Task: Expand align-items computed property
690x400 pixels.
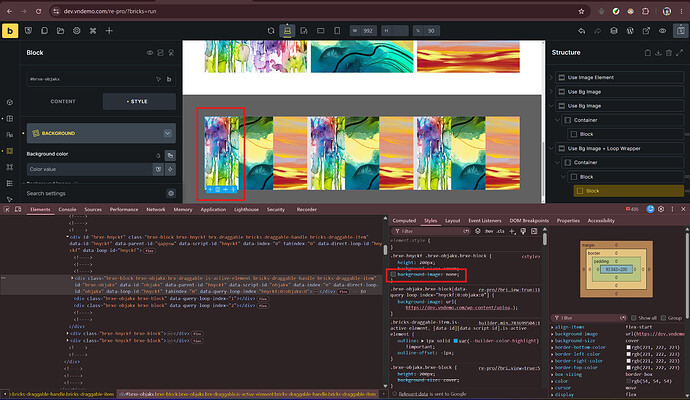Action: pos(553,327)
